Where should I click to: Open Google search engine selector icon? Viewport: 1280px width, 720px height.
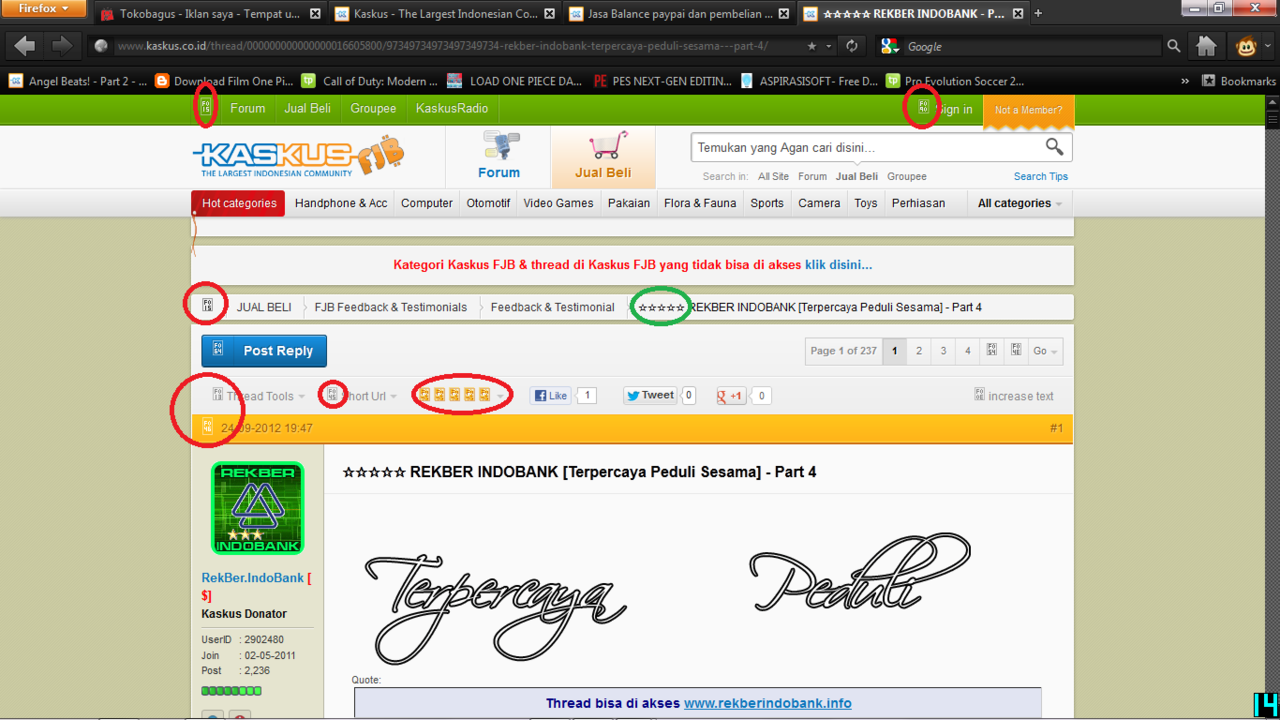(x=891, y=46)
